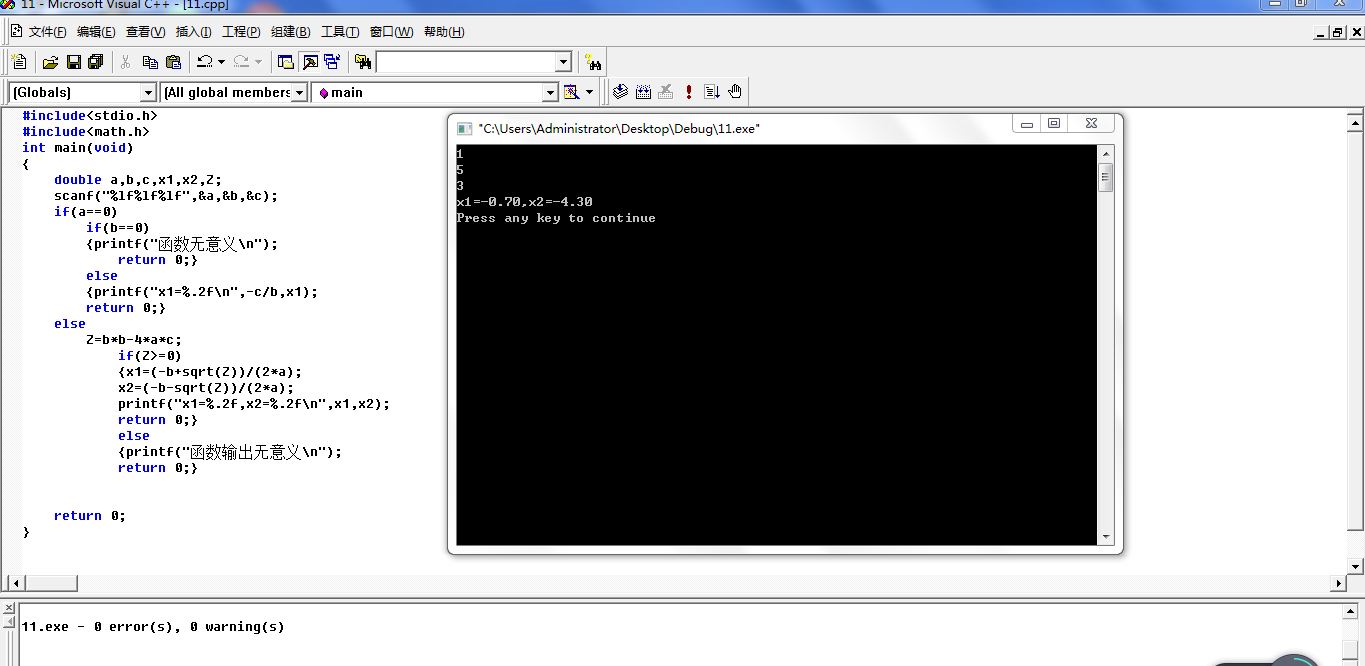Toggle the Workspace pane button
1365x666 pixels.
click(286, 62)
